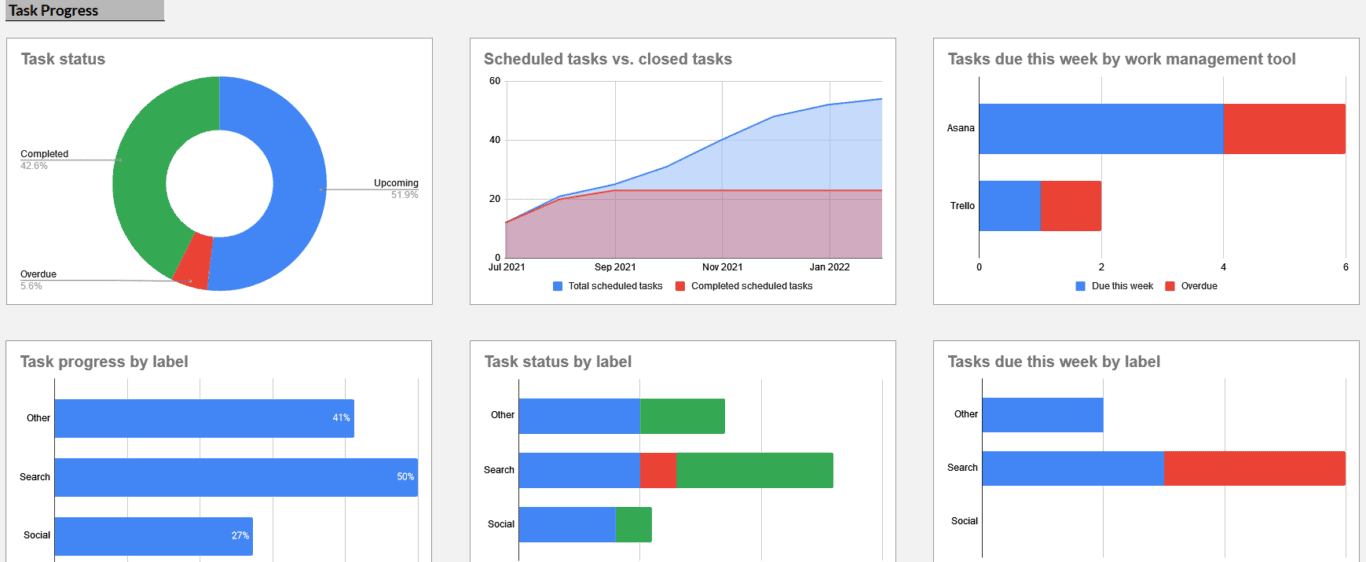Select the Task status chart title

click(63, 59)
